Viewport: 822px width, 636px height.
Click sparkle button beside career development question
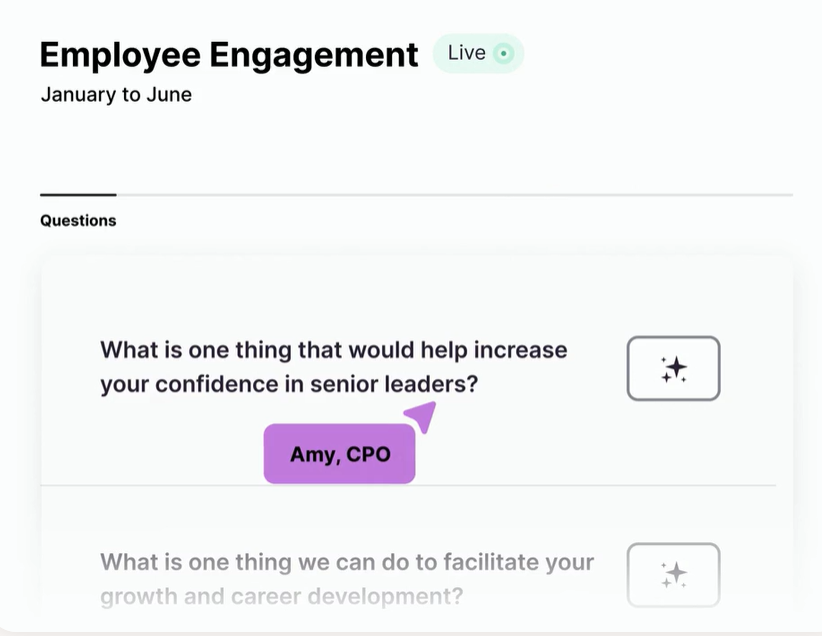coord(673,575)
